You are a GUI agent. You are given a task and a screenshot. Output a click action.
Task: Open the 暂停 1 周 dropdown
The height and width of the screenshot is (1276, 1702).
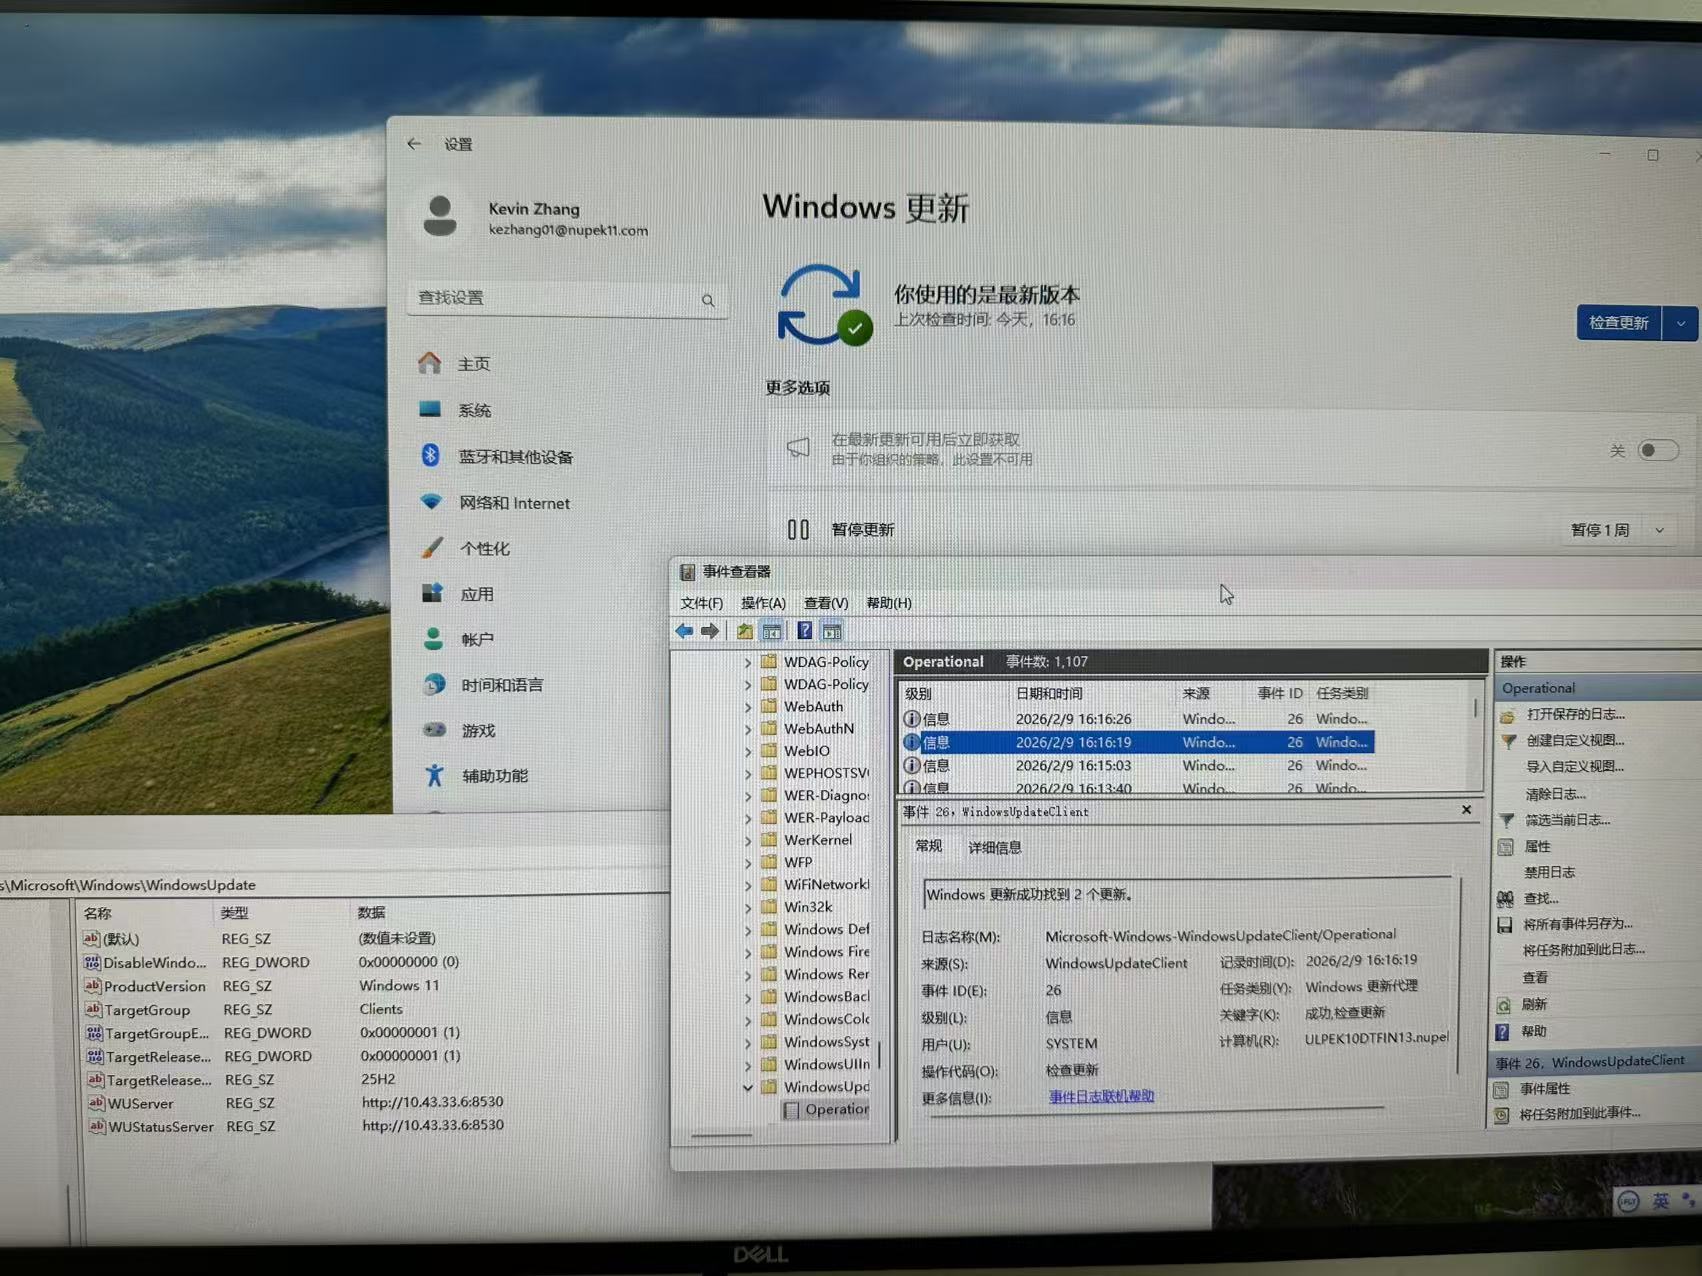[1618, 530]
